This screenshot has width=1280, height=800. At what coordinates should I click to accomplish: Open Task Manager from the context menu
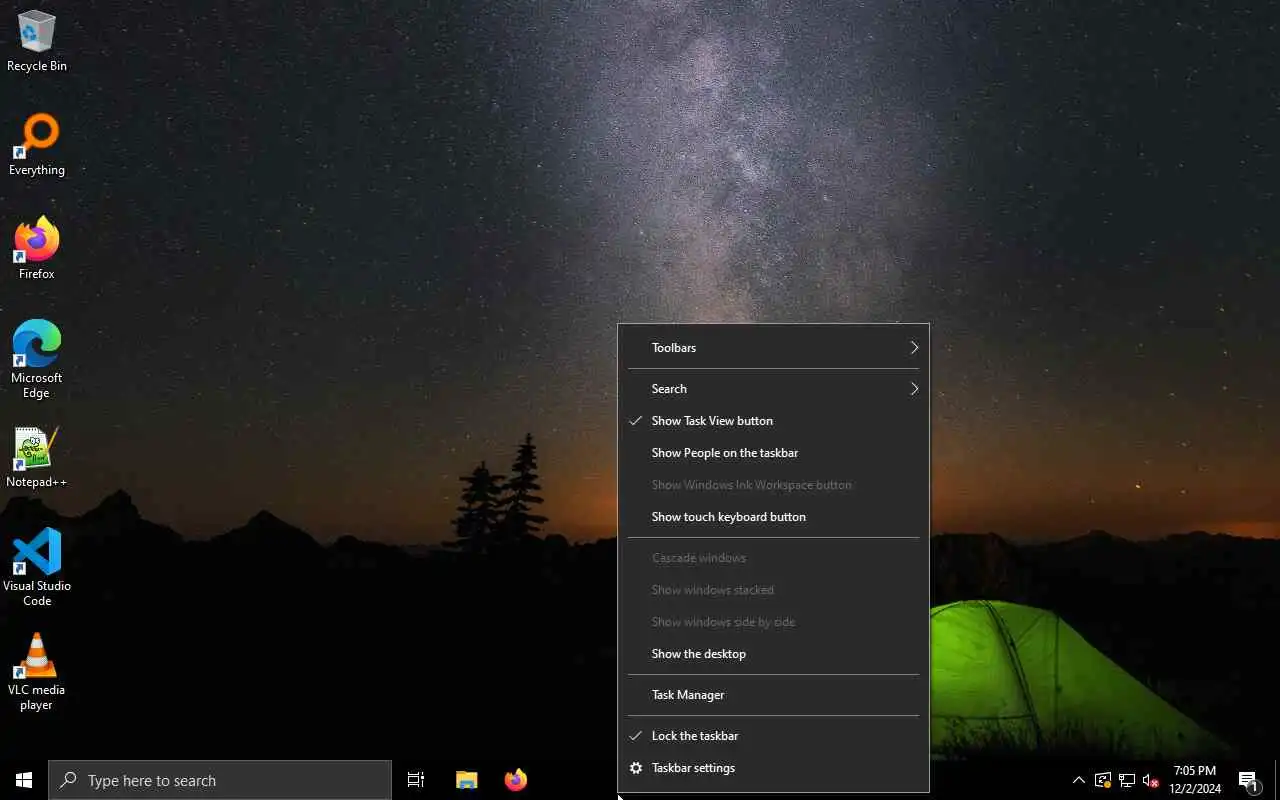(774, 695)
